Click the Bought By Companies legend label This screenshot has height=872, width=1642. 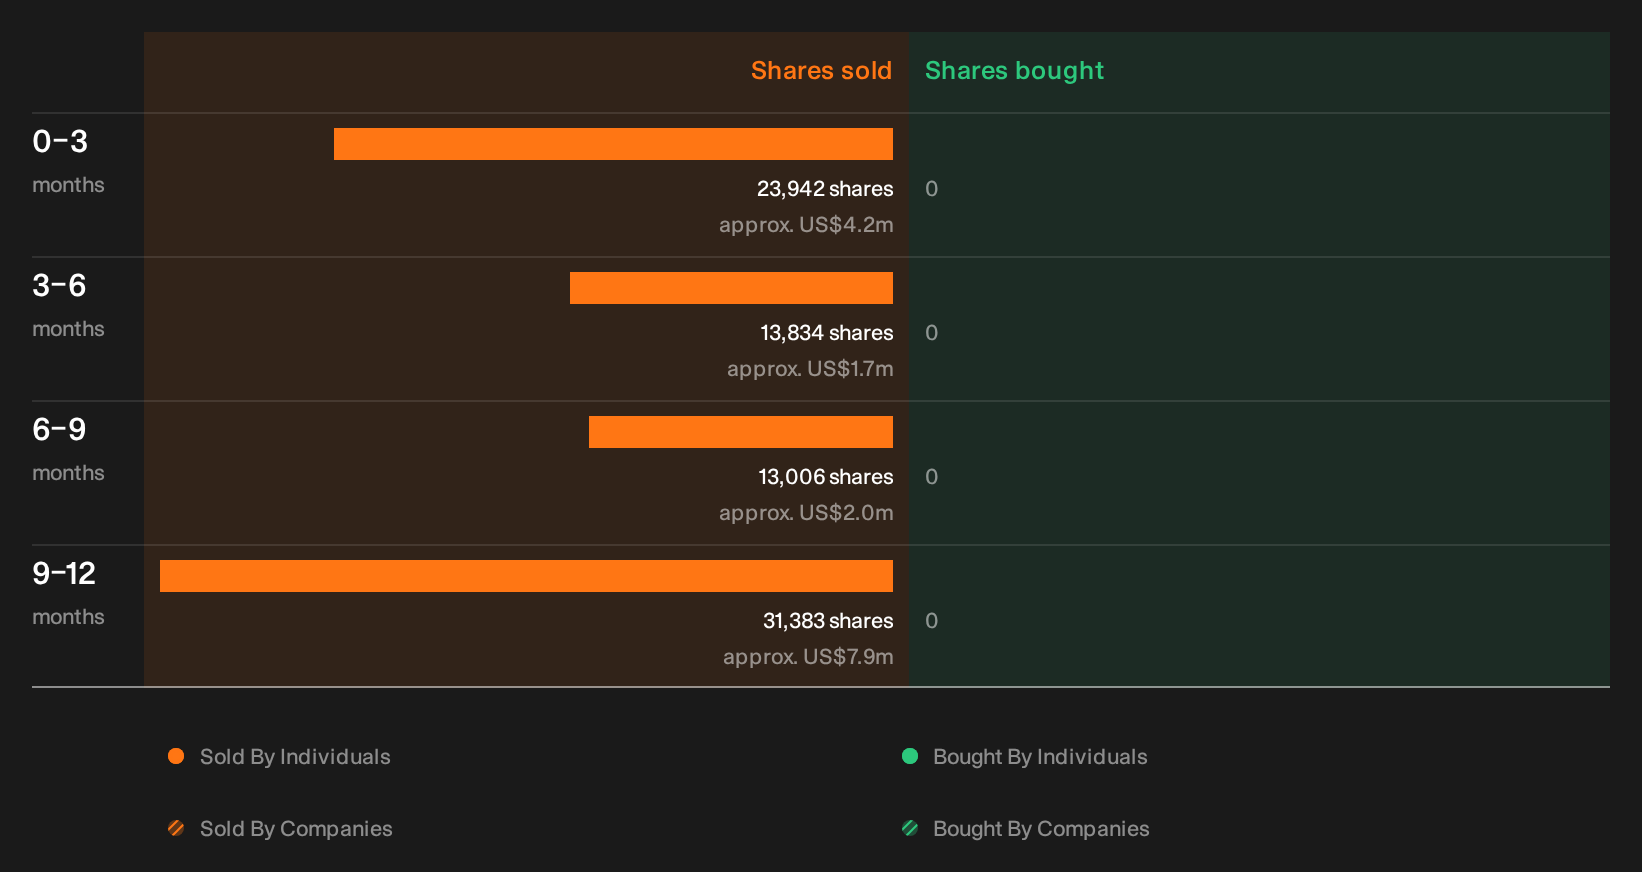(1041, 829)
